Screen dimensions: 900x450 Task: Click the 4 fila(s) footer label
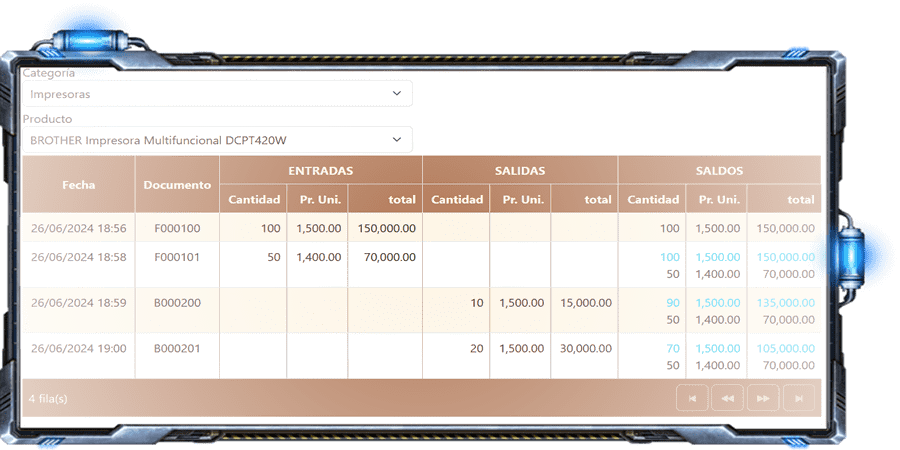coord(48,398)
